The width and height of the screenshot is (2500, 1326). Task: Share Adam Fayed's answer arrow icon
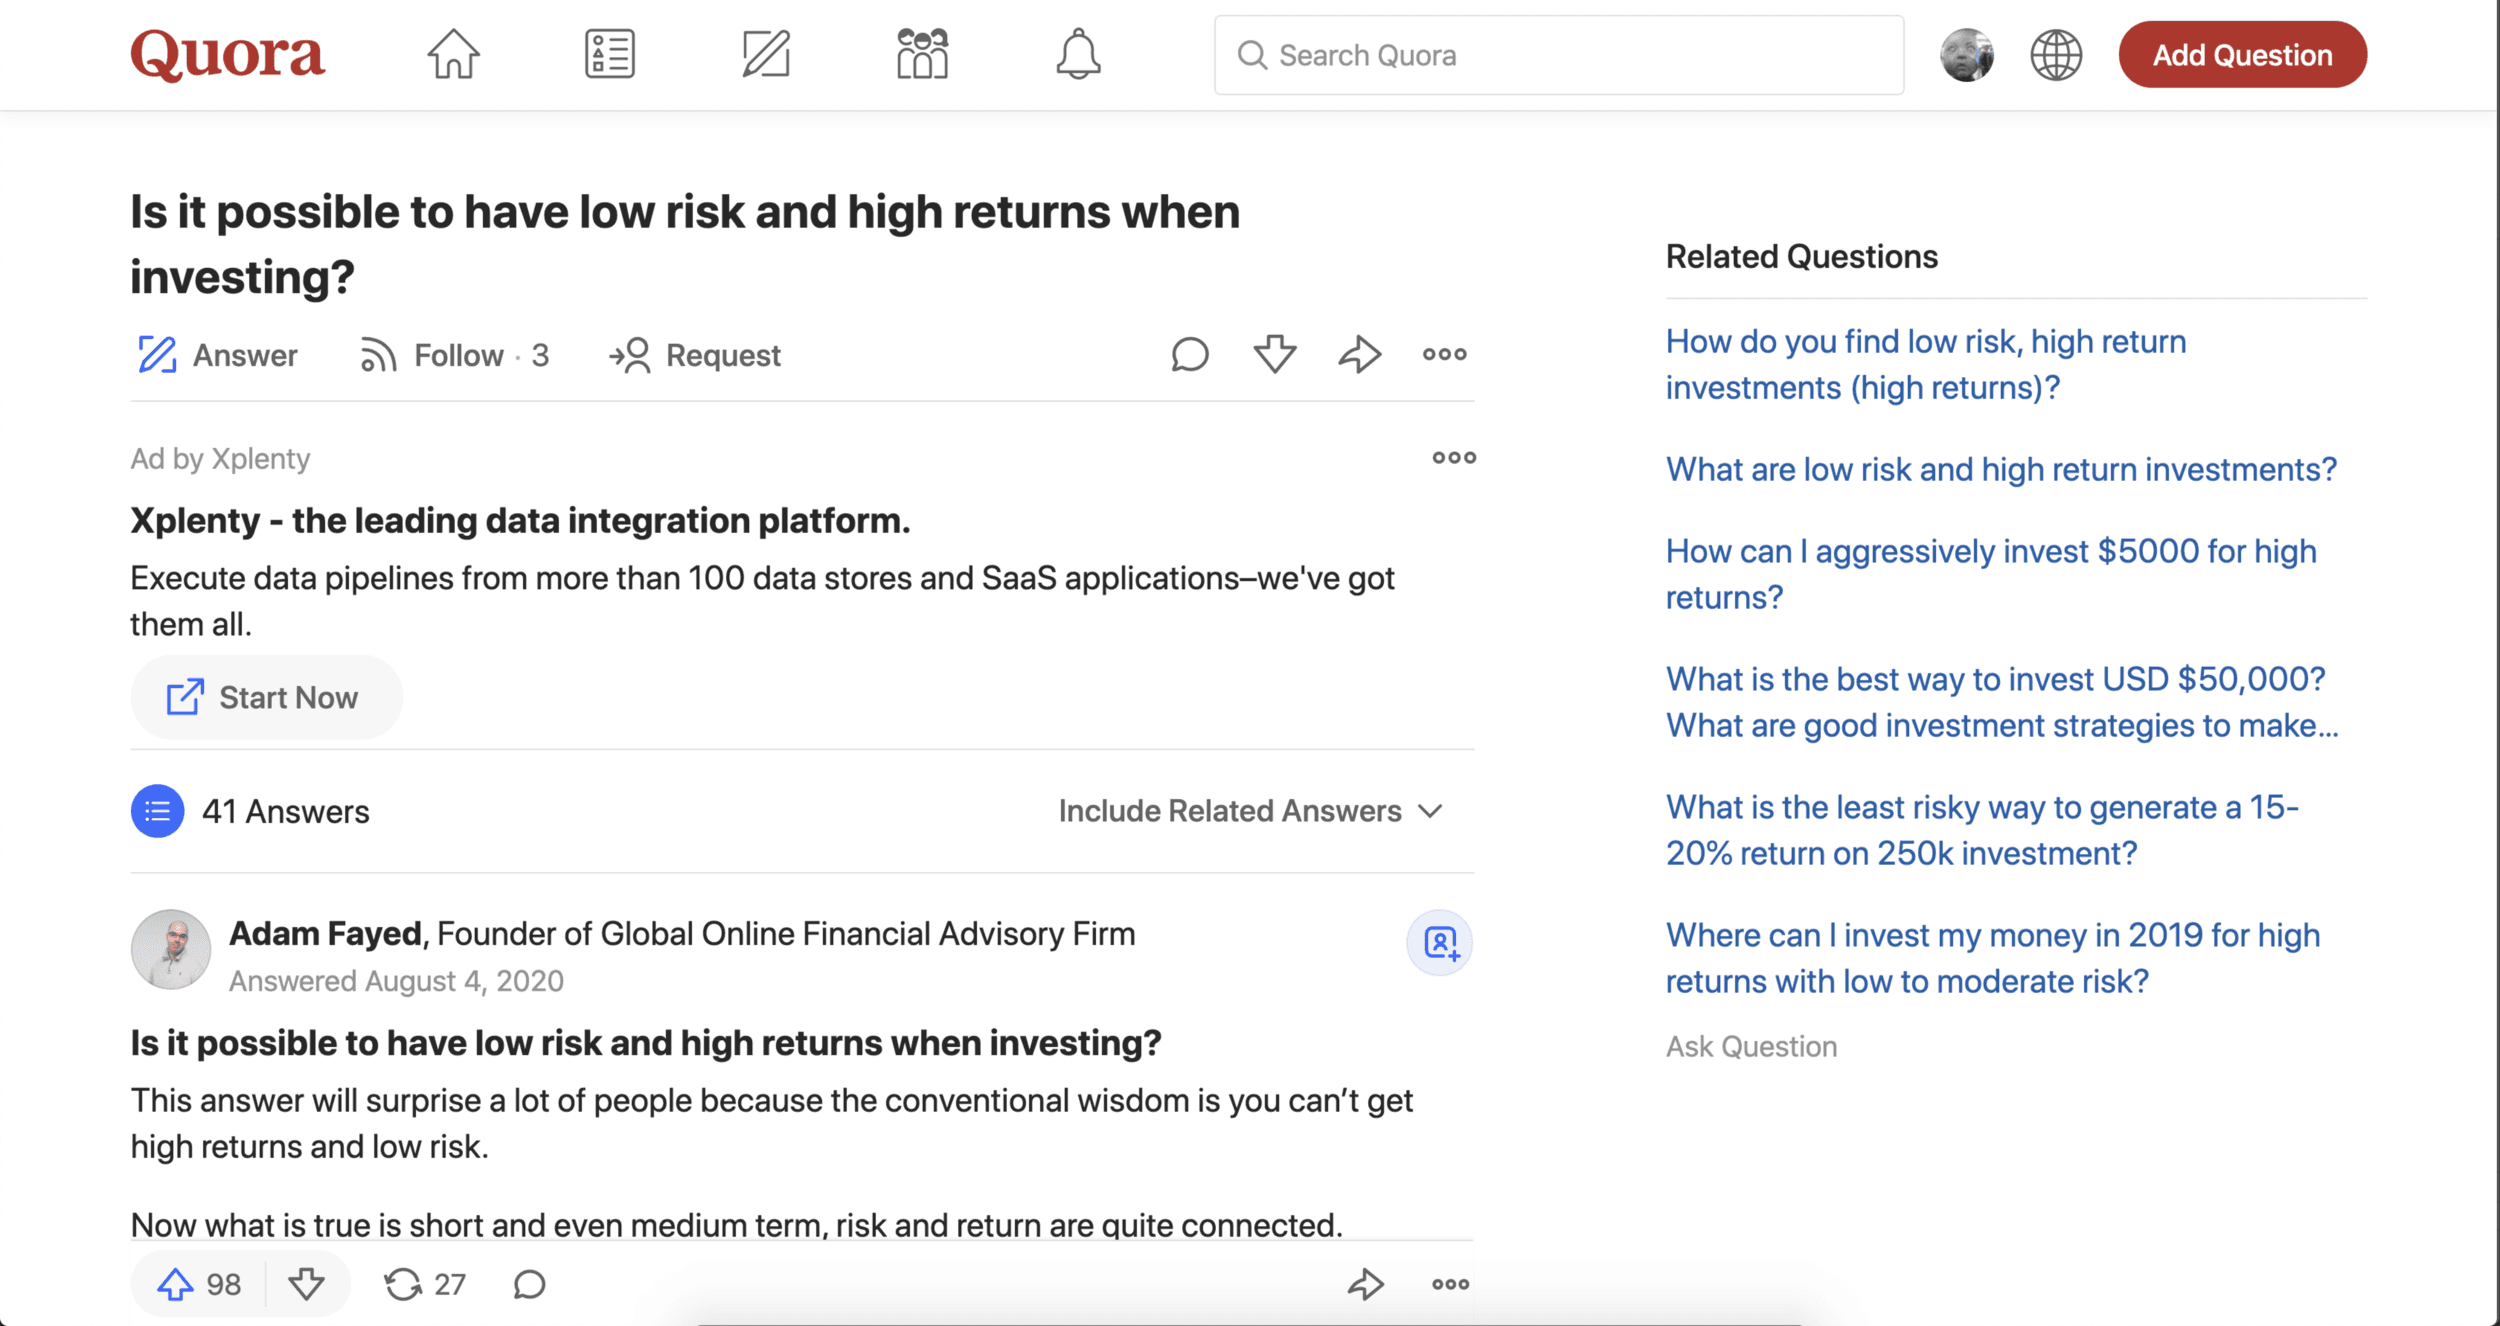click(1366, 1284)
